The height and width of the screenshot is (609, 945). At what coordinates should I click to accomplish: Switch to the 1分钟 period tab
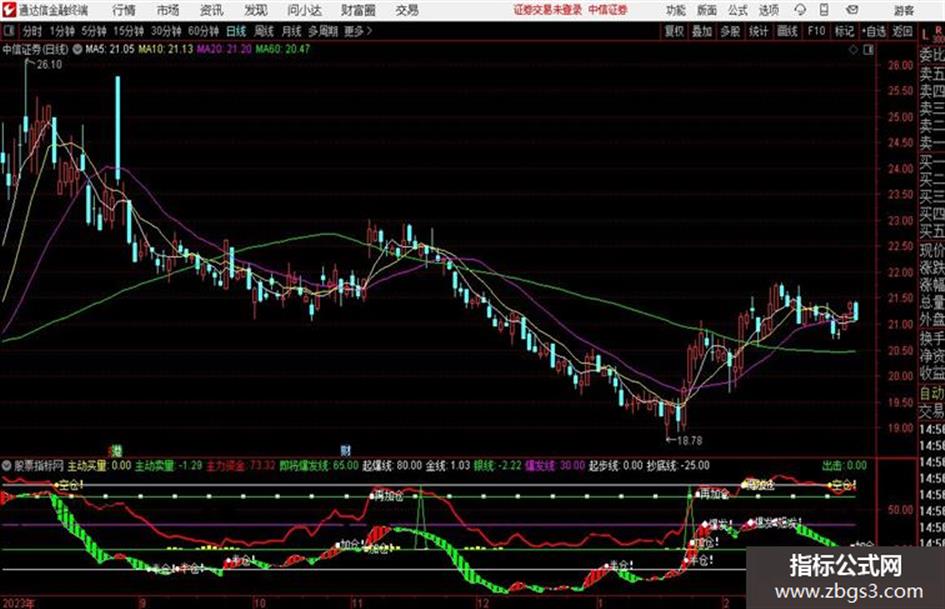click(61, 31)
